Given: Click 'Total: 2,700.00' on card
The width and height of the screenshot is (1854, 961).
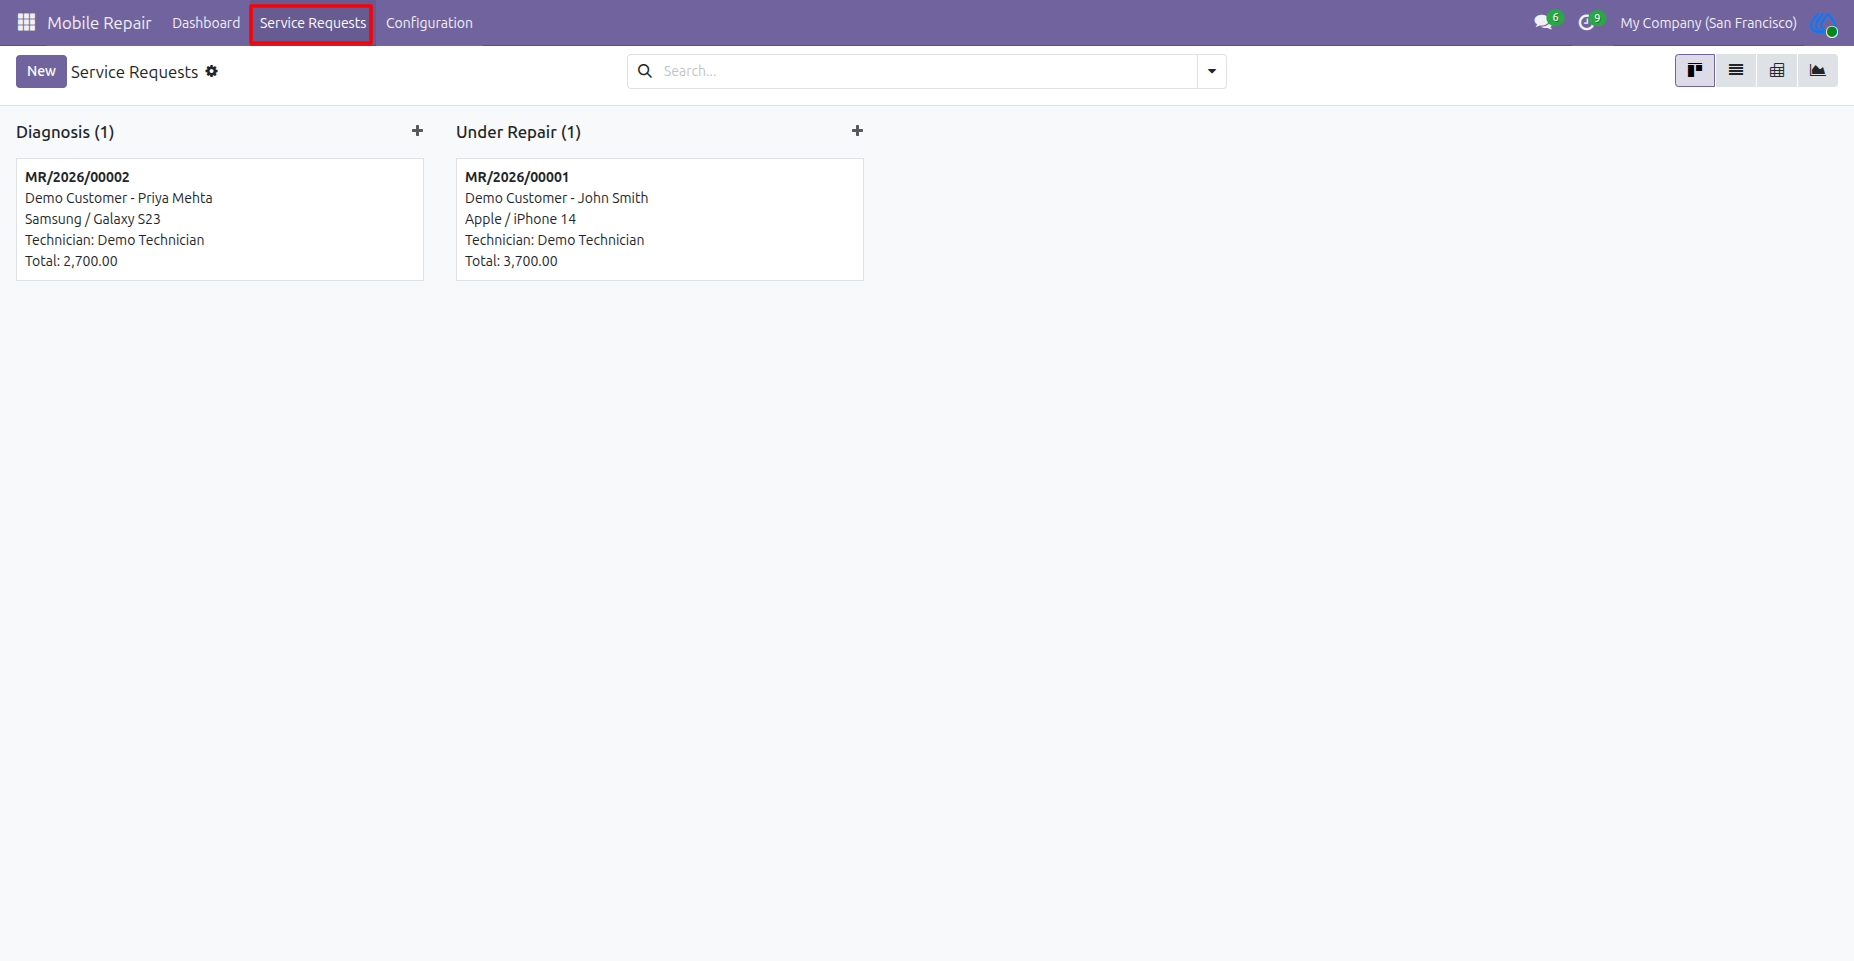Looking at the screenshot, I should [x=71, y=261].
